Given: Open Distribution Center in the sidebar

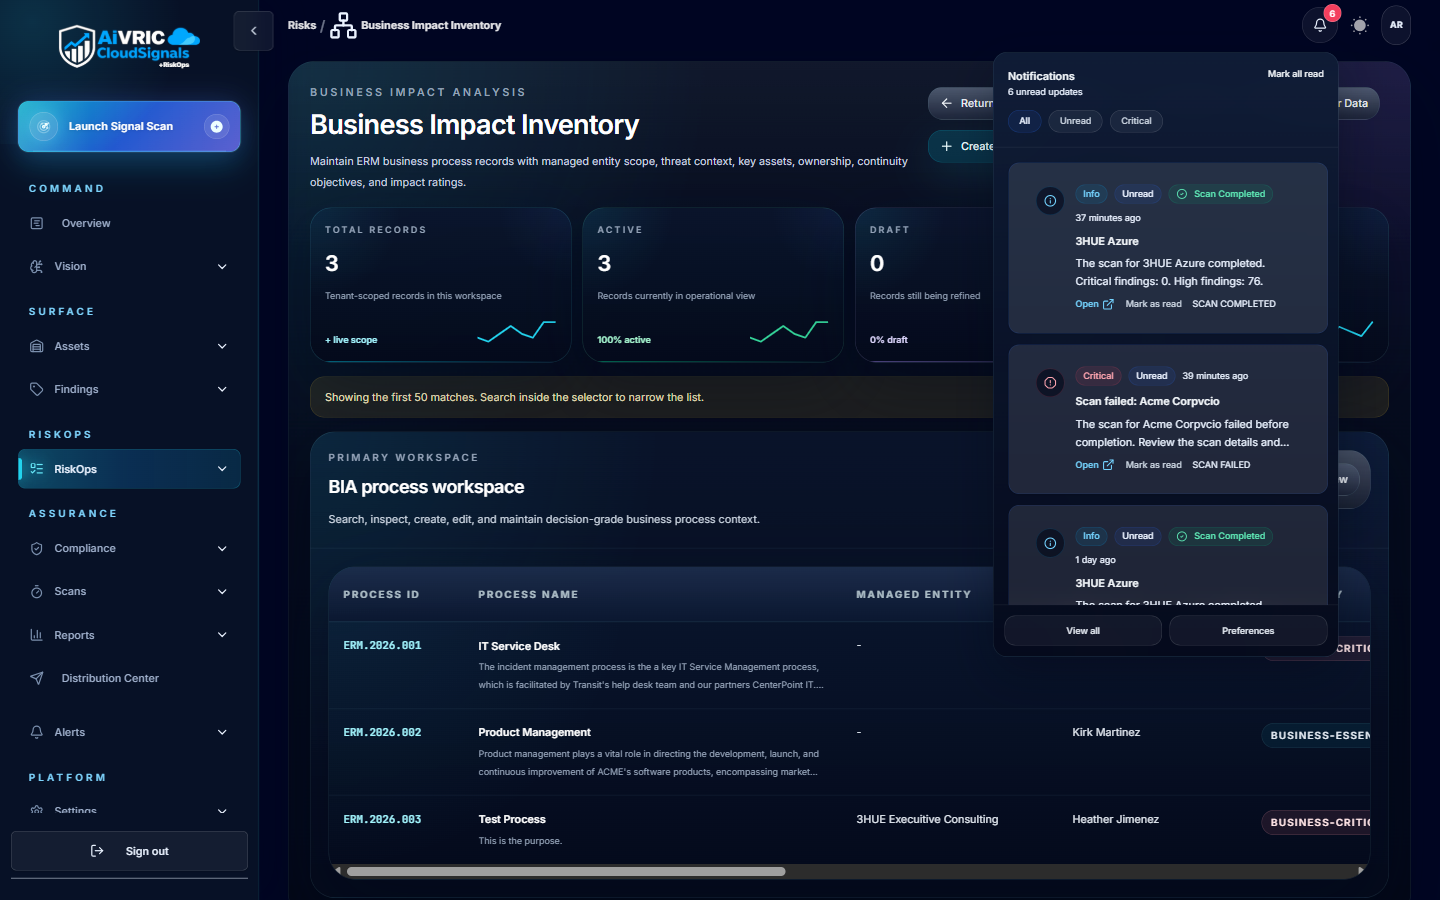Looking at the screenshot, I should (129, 678).
